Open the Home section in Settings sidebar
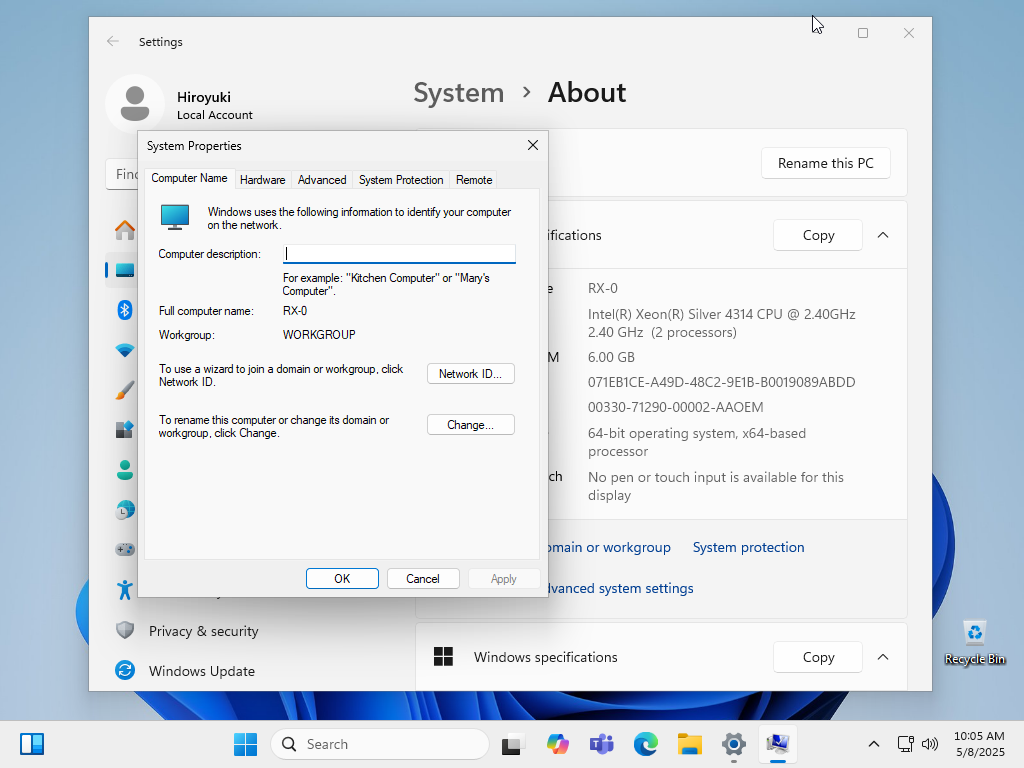 pos(125,230)
